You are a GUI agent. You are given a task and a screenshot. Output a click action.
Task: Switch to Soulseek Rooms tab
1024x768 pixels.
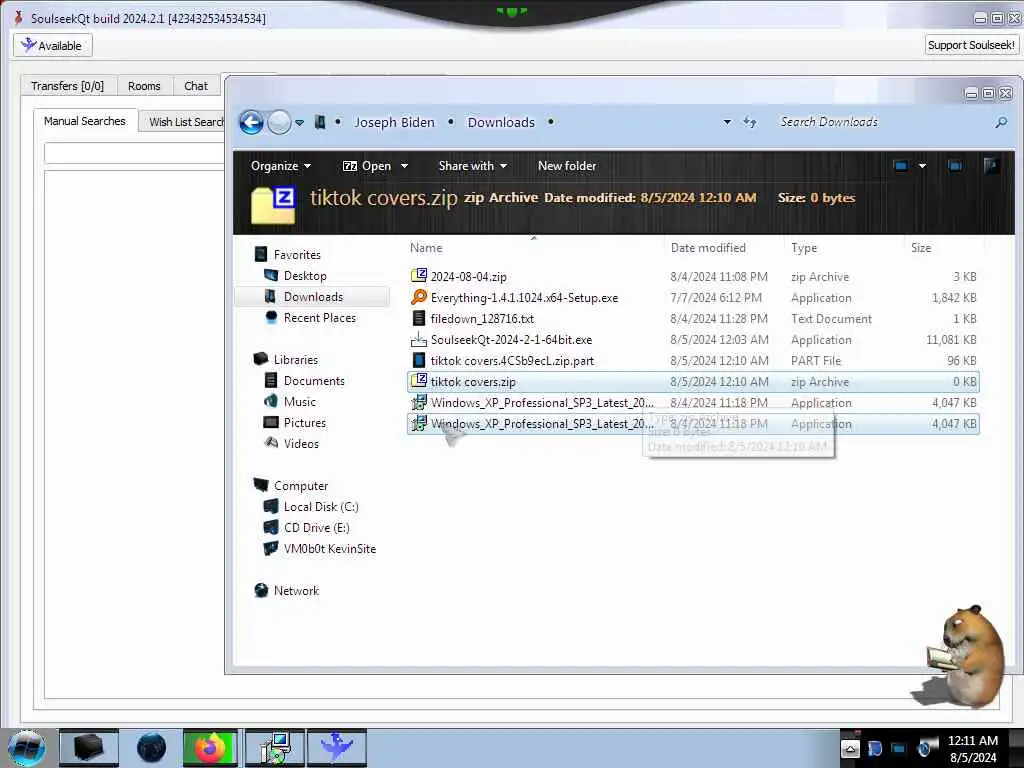[144, 86]
